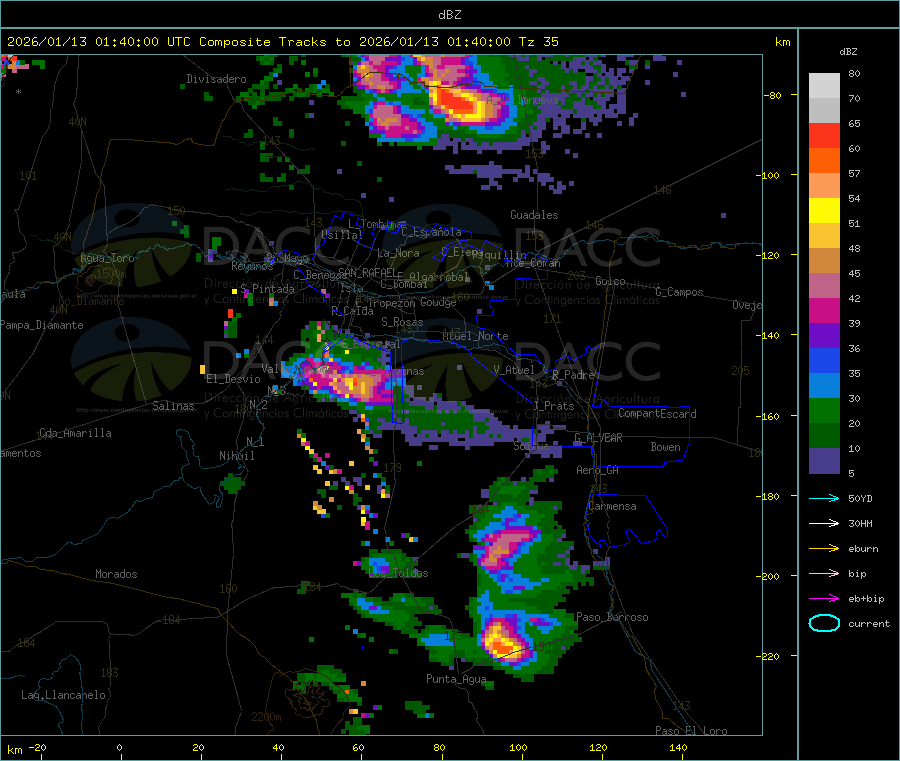This screenshot has height=761, width=900.
Task: Click the Paso_Barroso map label
Action: tap(612, 617)
